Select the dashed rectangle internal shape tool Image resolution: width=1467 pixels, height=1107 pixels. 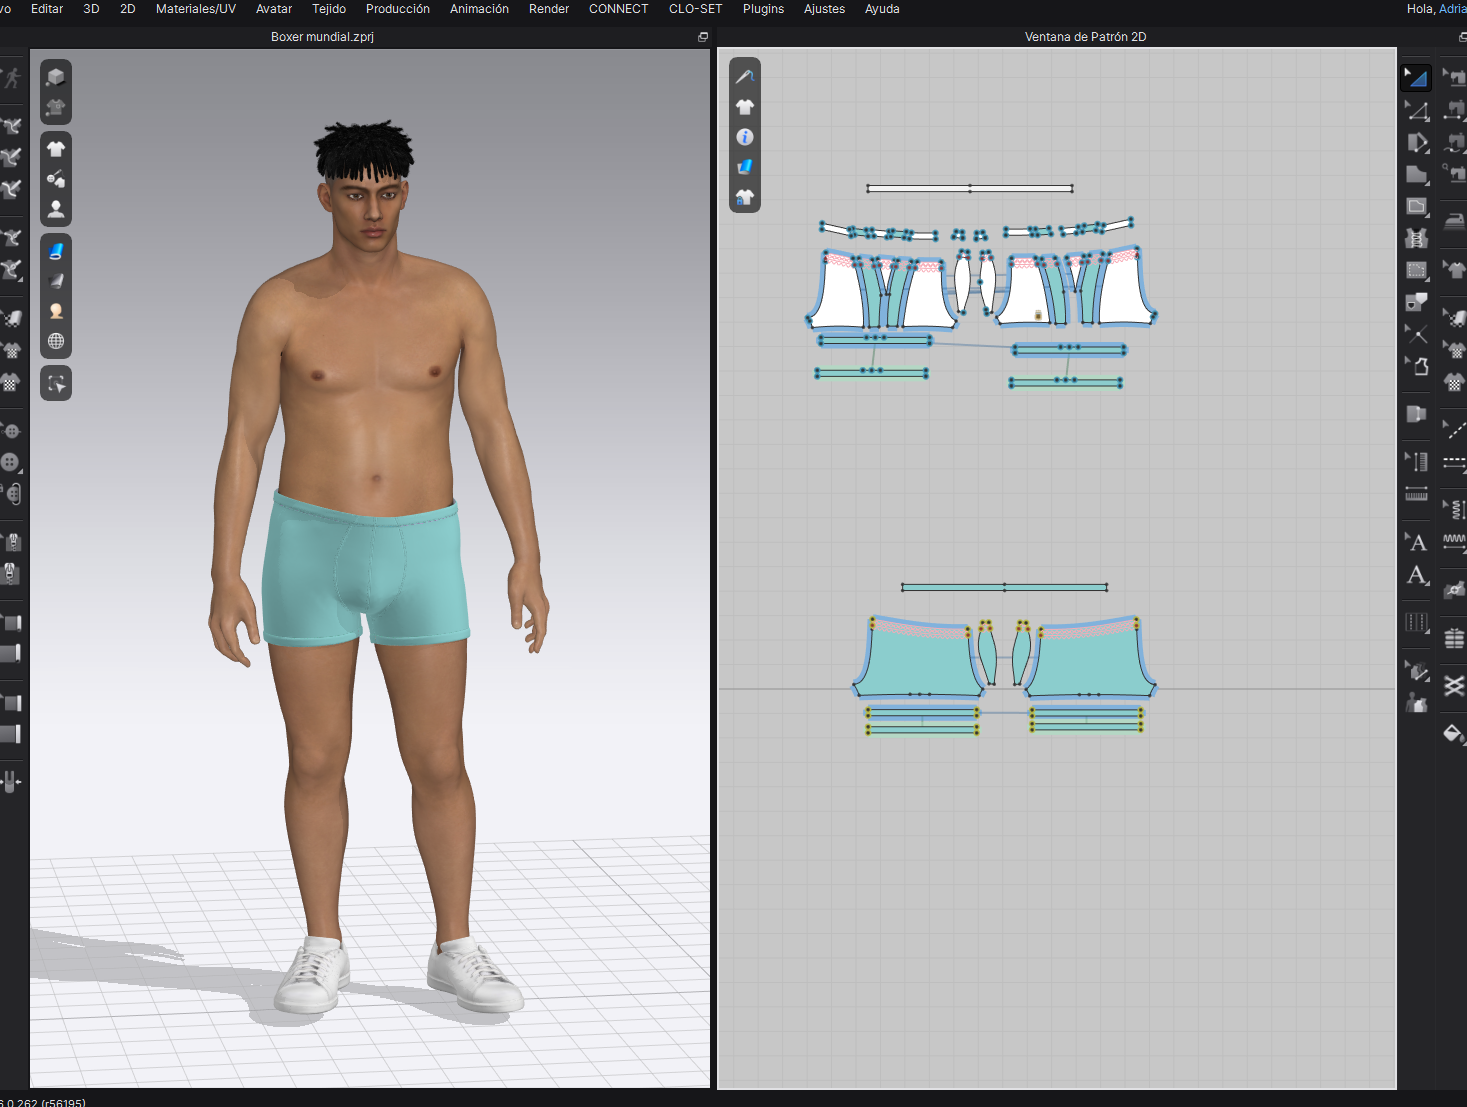pos(1417,270)
